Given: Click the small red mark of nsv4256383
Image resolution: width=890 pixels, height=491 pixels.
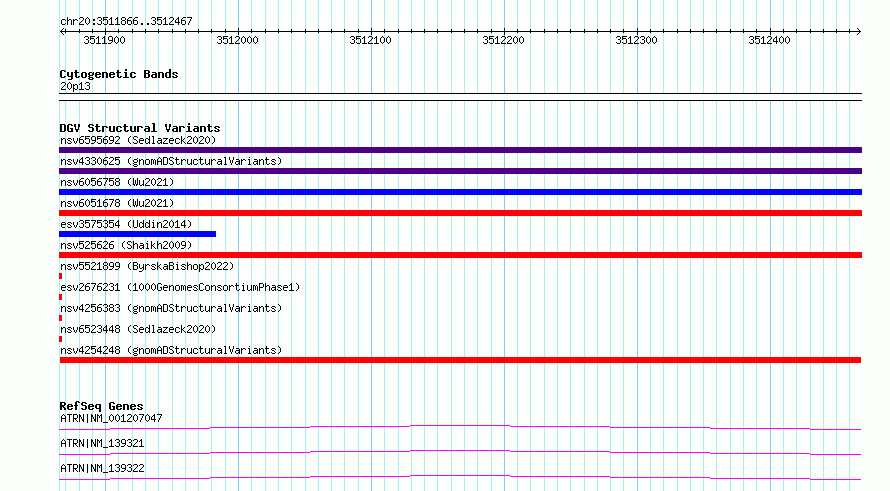Looking at the screenshot, I should [61, 318].
